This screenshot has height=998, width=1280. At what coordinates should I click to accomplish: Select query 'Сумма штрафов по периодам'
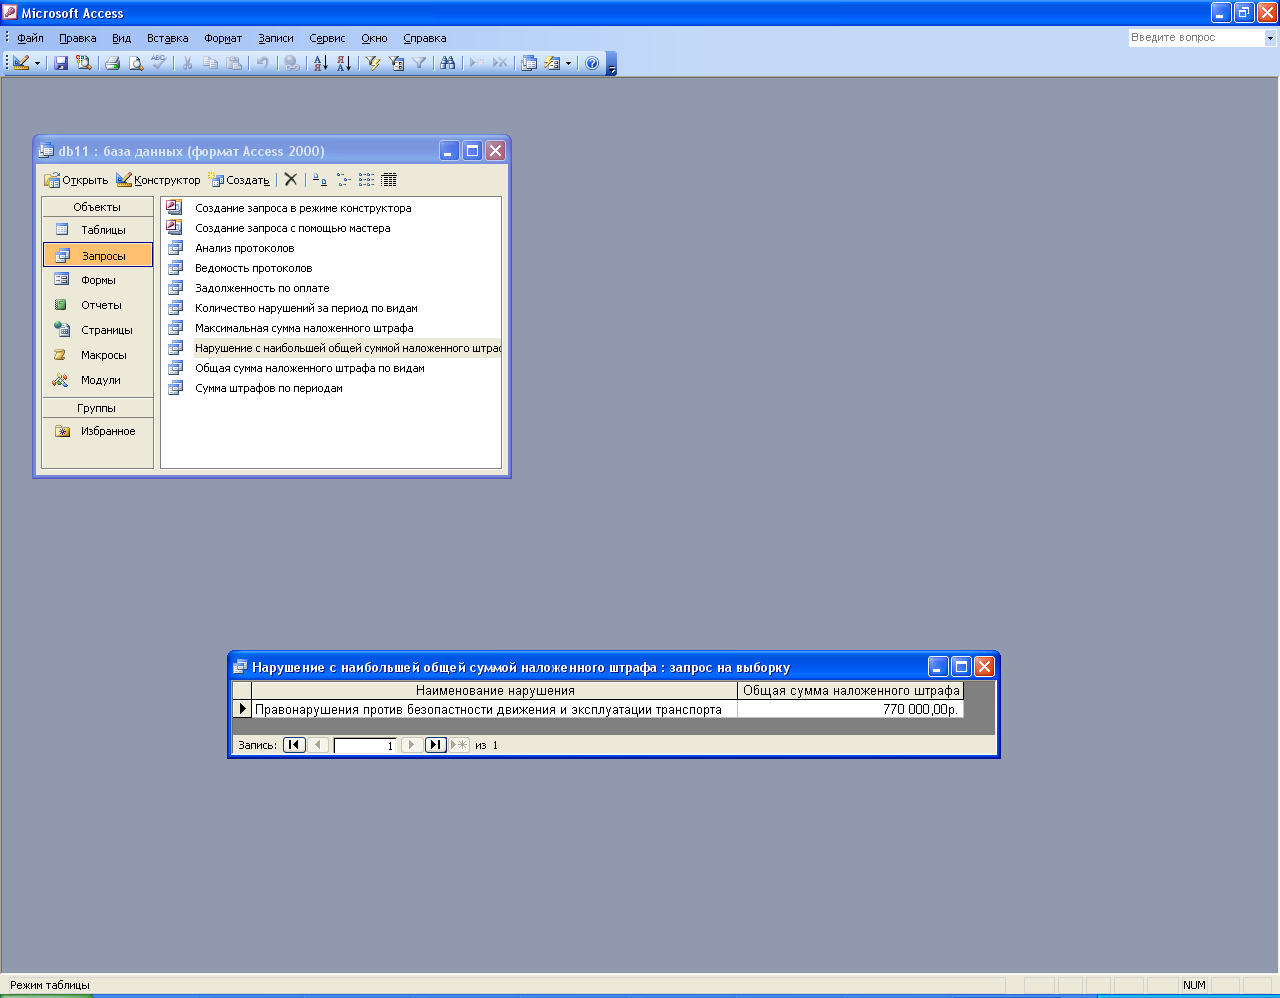coord(269,388)
